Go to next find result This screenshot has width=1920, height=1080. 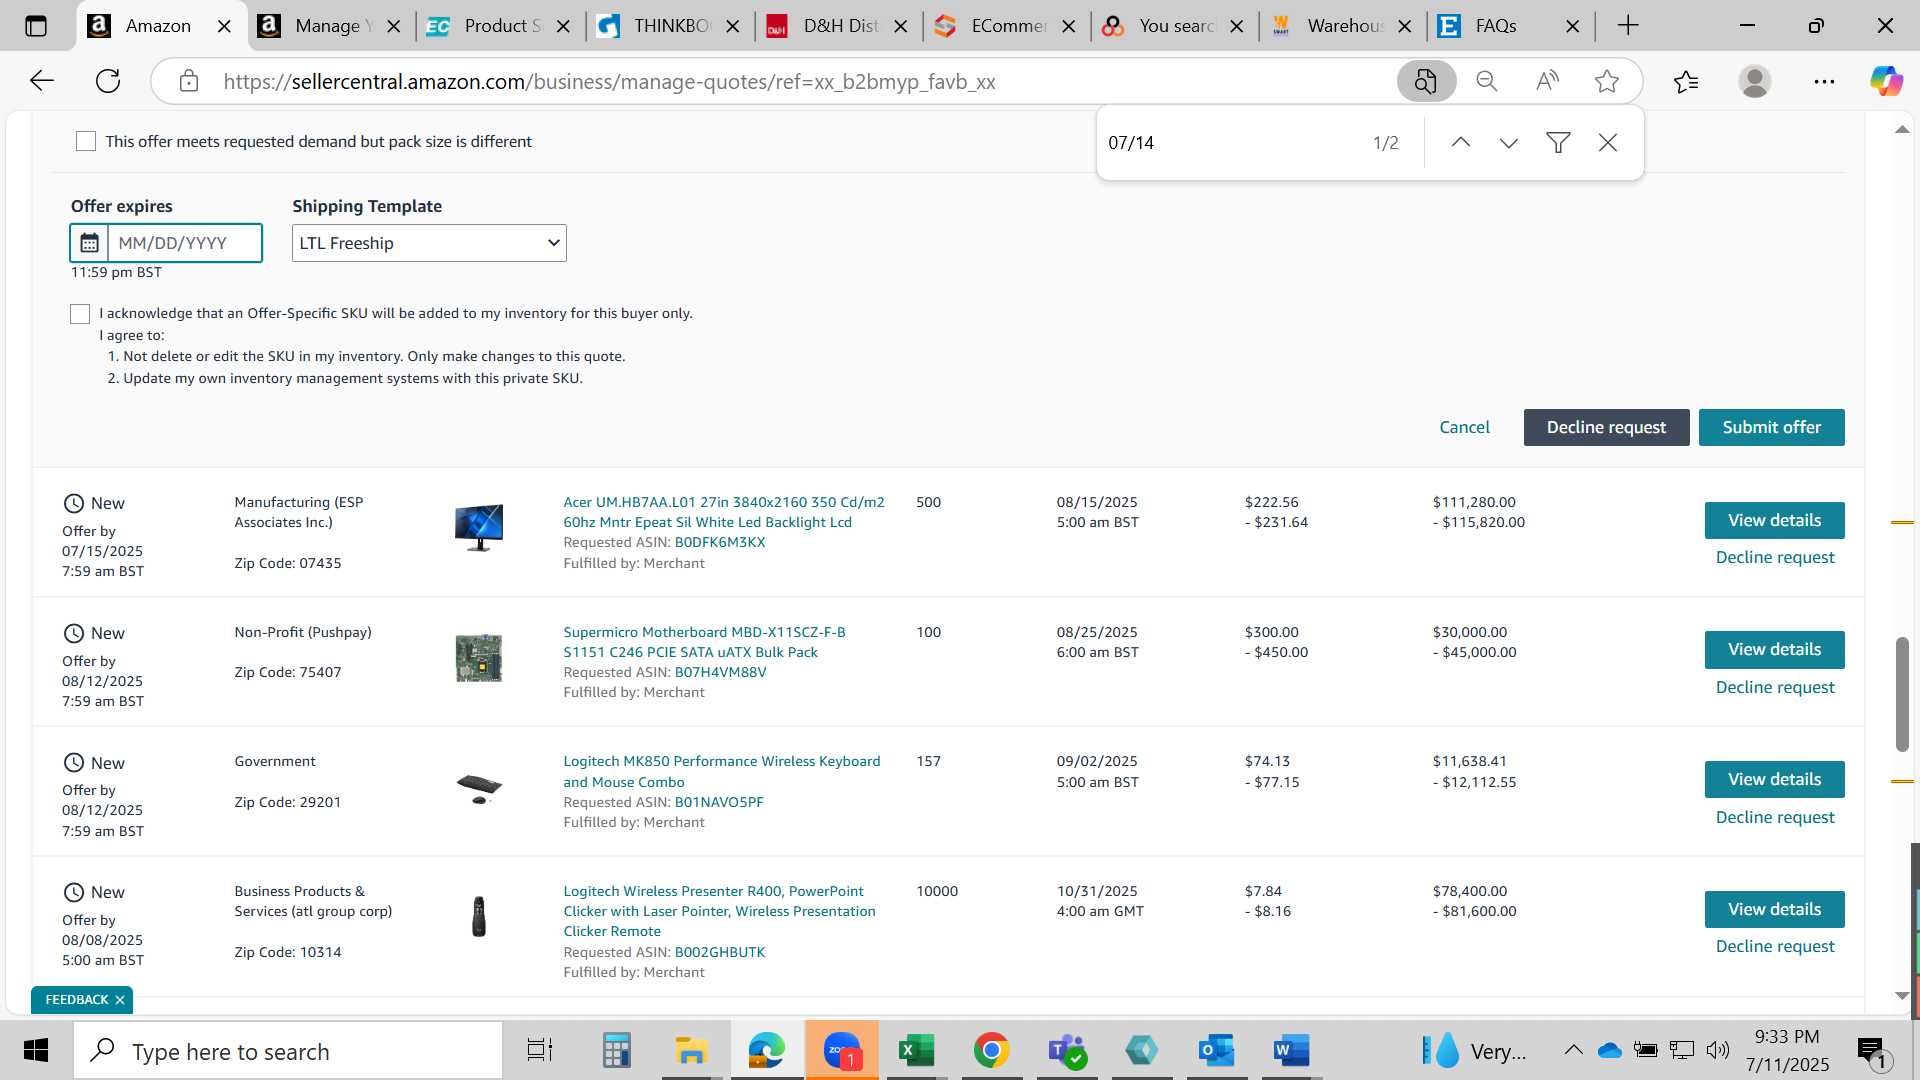coord(1509,143)
